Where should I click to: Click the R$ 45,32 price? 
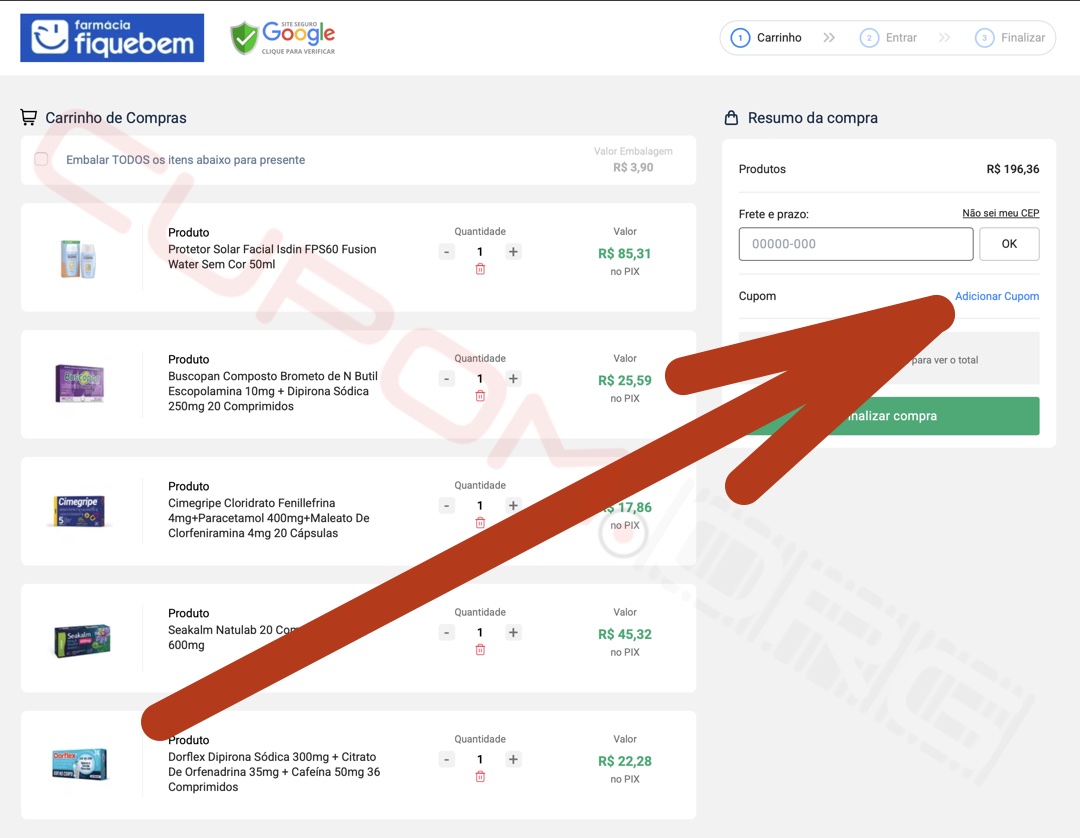(625, 634)
